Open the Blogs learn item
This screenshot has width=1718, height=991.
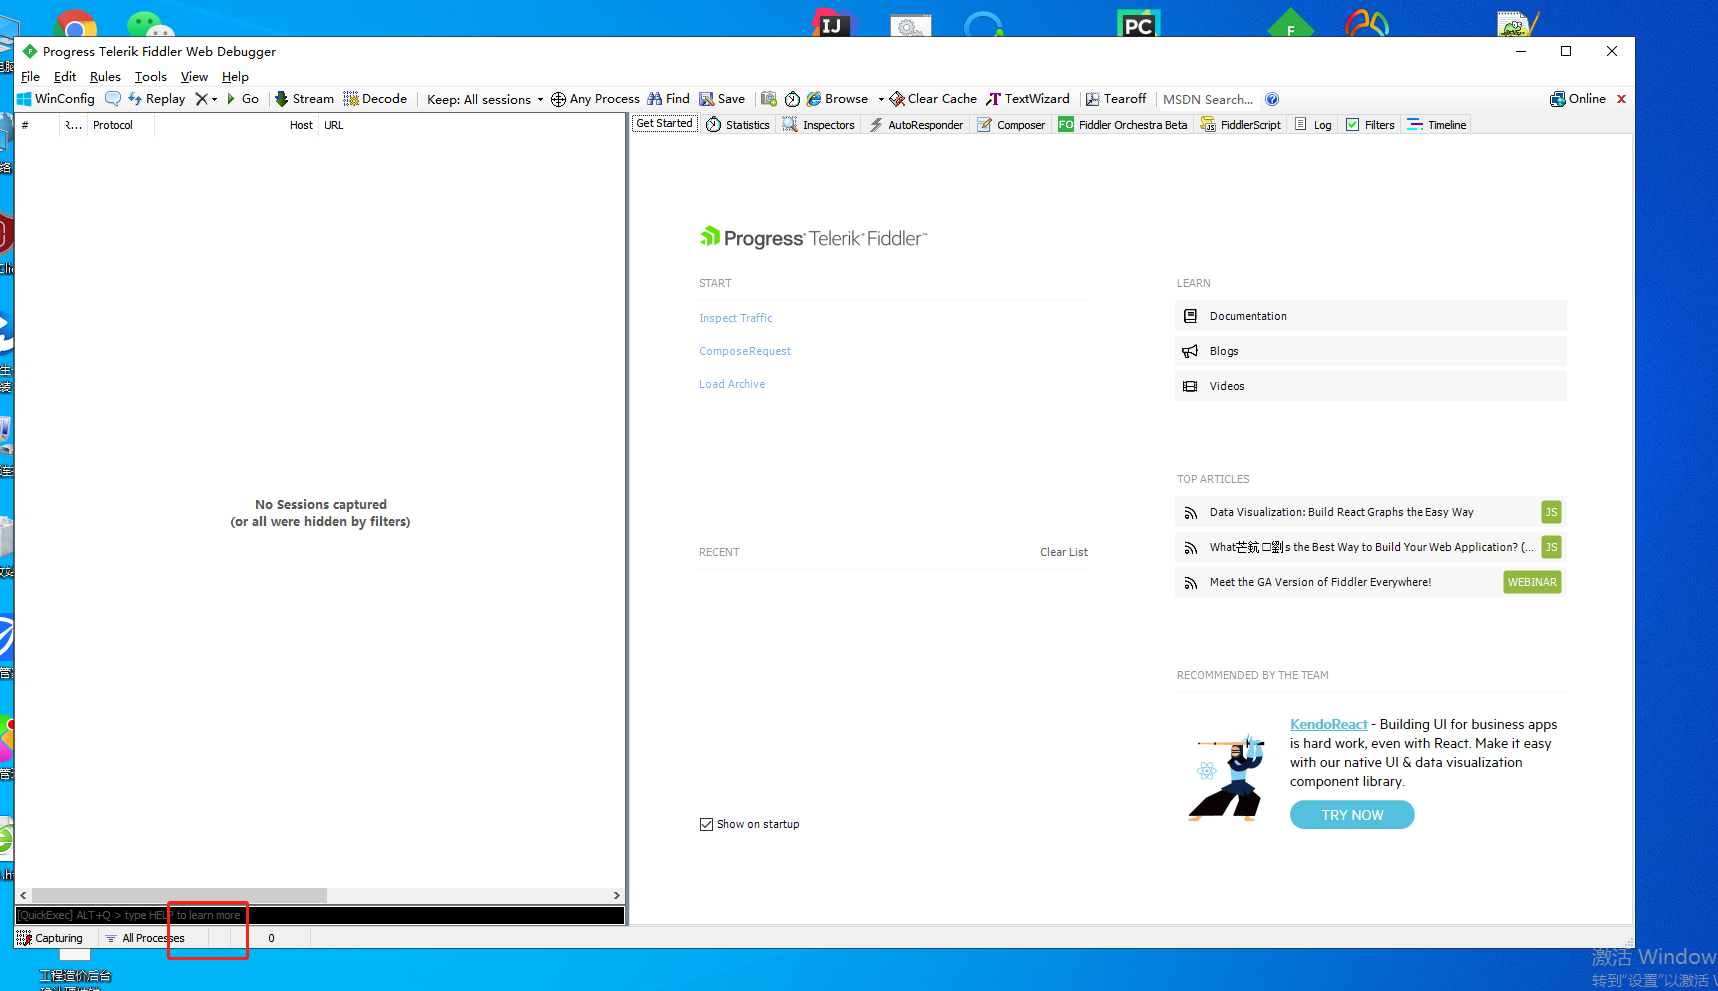click(x=1370, y=351)
